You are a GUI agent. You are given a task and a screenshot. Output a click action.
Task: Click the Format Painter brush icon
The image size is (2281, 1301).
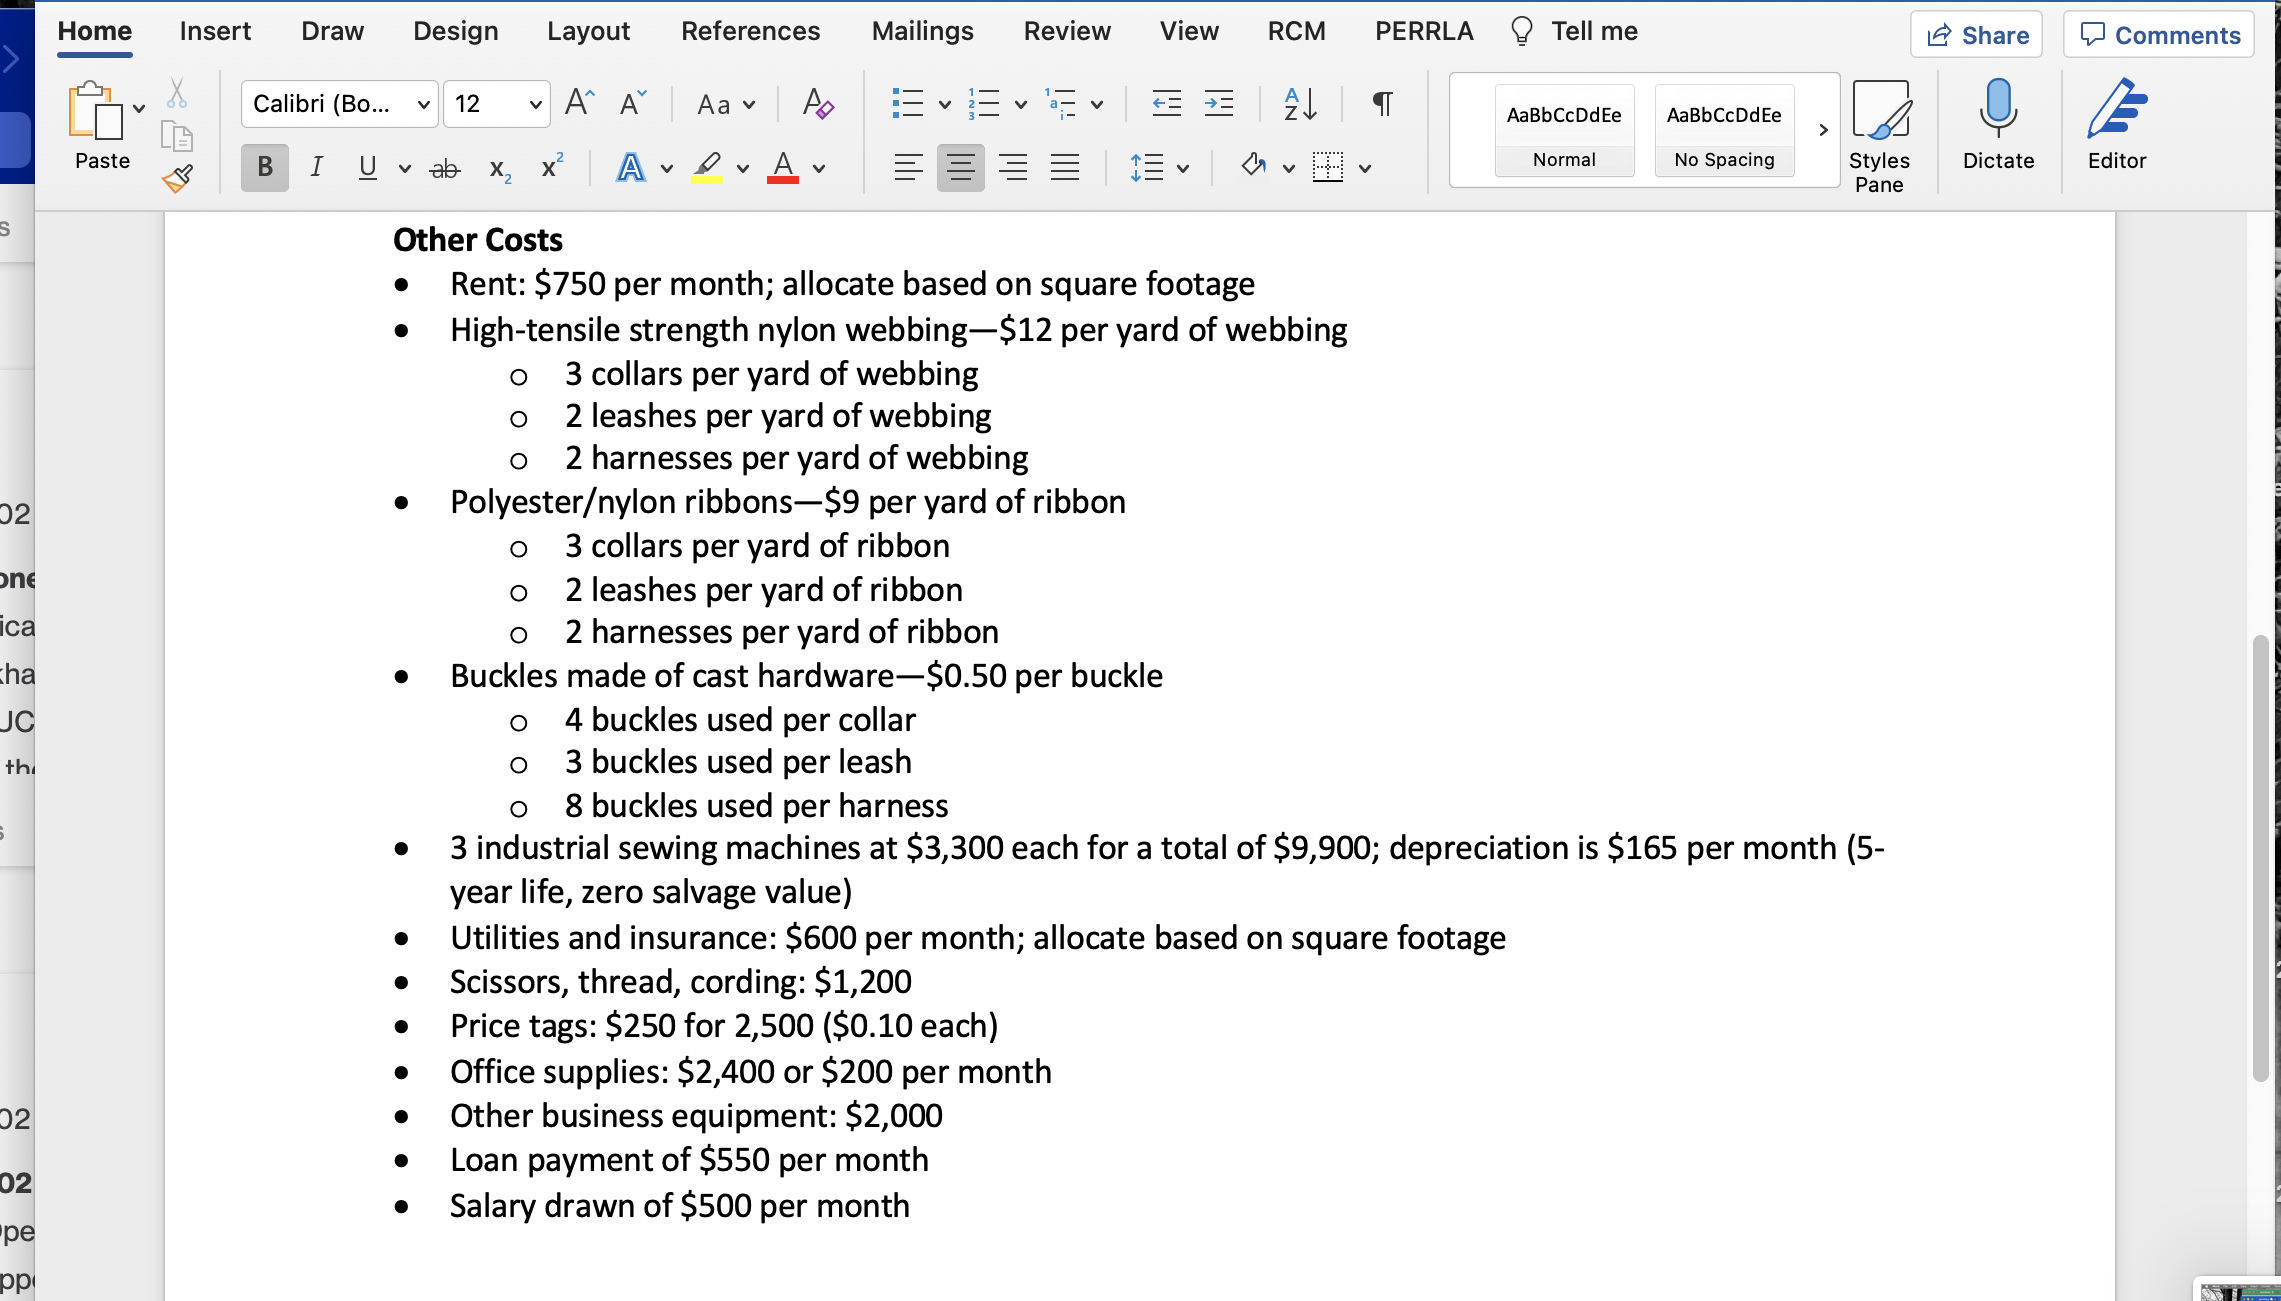[x=178, y=178]
